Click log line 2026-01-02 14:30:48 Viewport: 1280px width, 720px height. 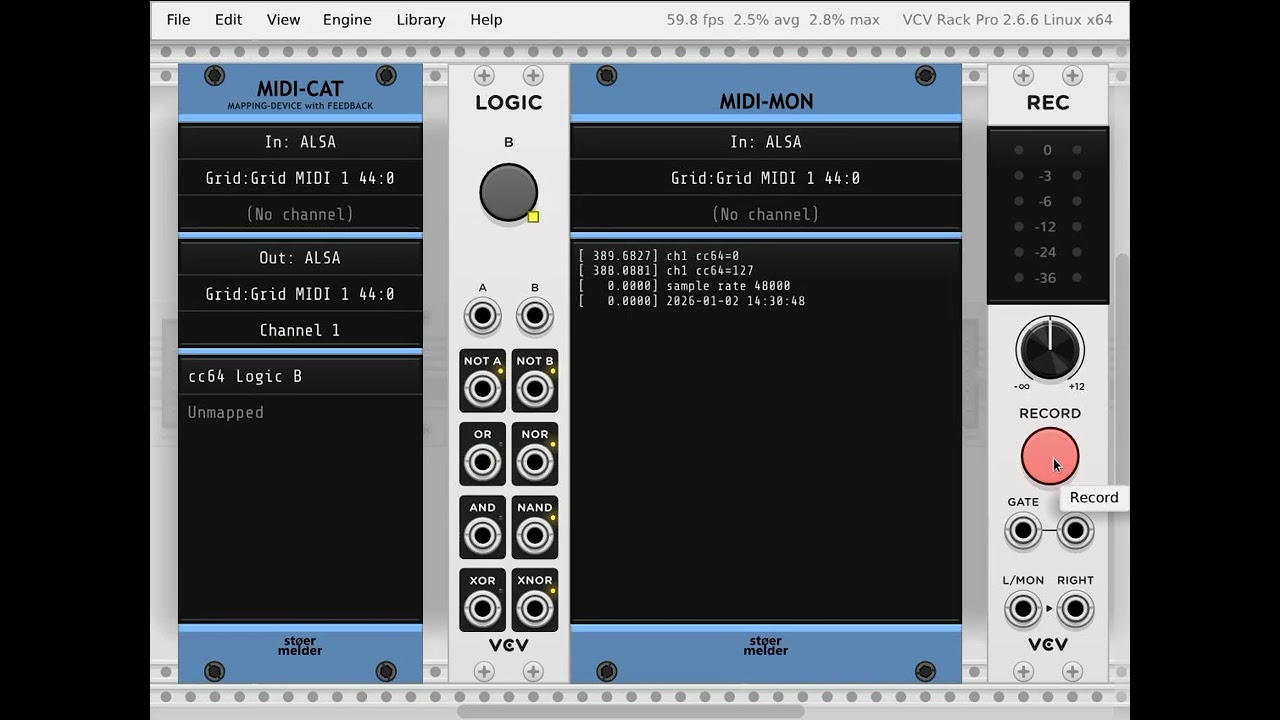691,301
